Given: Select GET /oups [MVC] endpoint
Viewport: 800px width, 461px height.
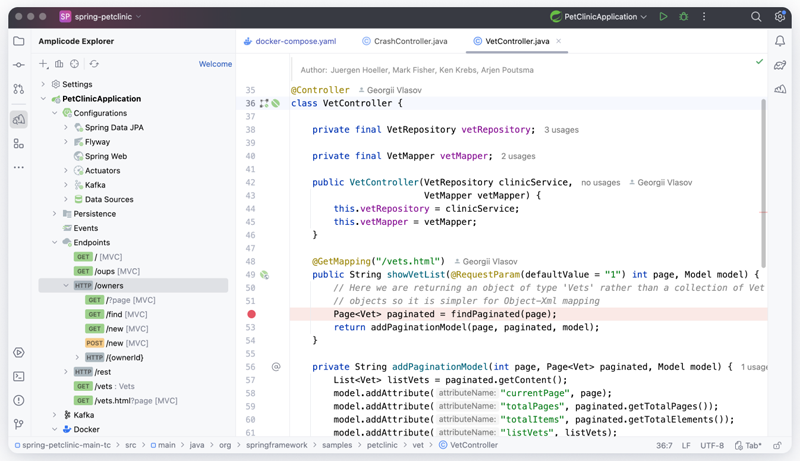Looking at the screenshot, I should click(x=107, y=271).
